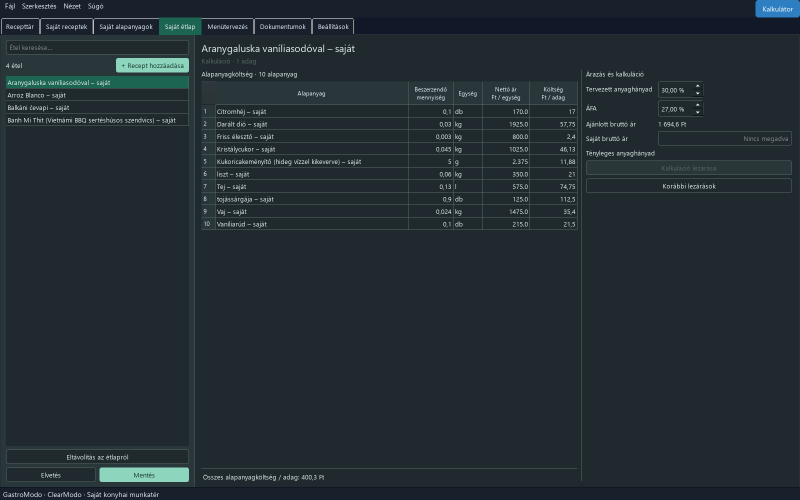800x500 pixels.
Task: Save changes with Mentés button
Action: point(144,475)
